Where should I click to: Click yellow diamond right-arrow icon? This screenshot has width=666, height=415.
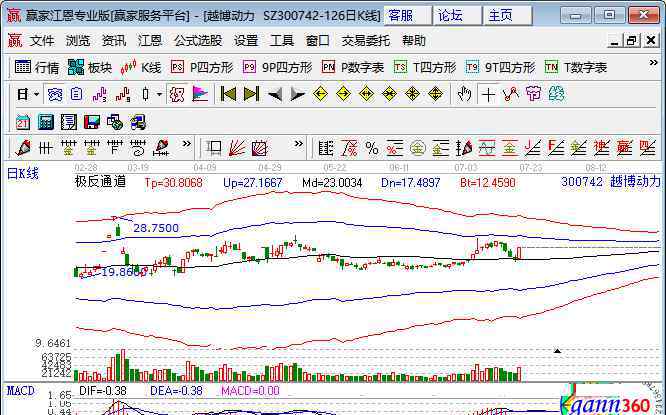343,94
